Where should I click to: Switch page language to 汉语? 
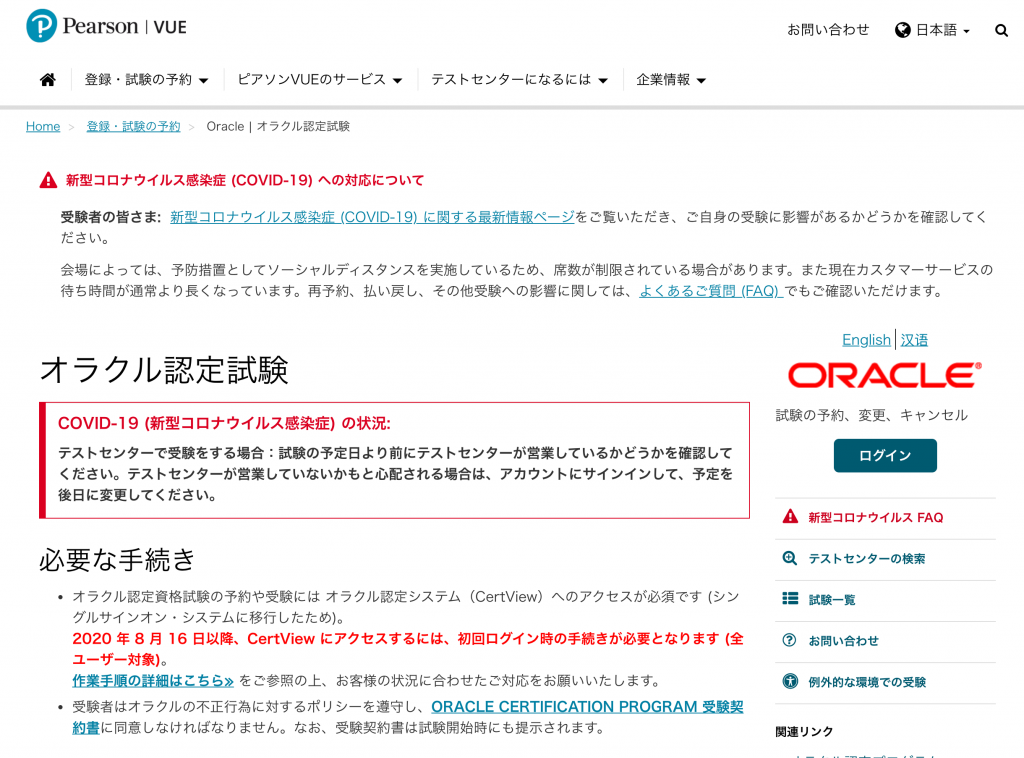click(x=914, y=340)
